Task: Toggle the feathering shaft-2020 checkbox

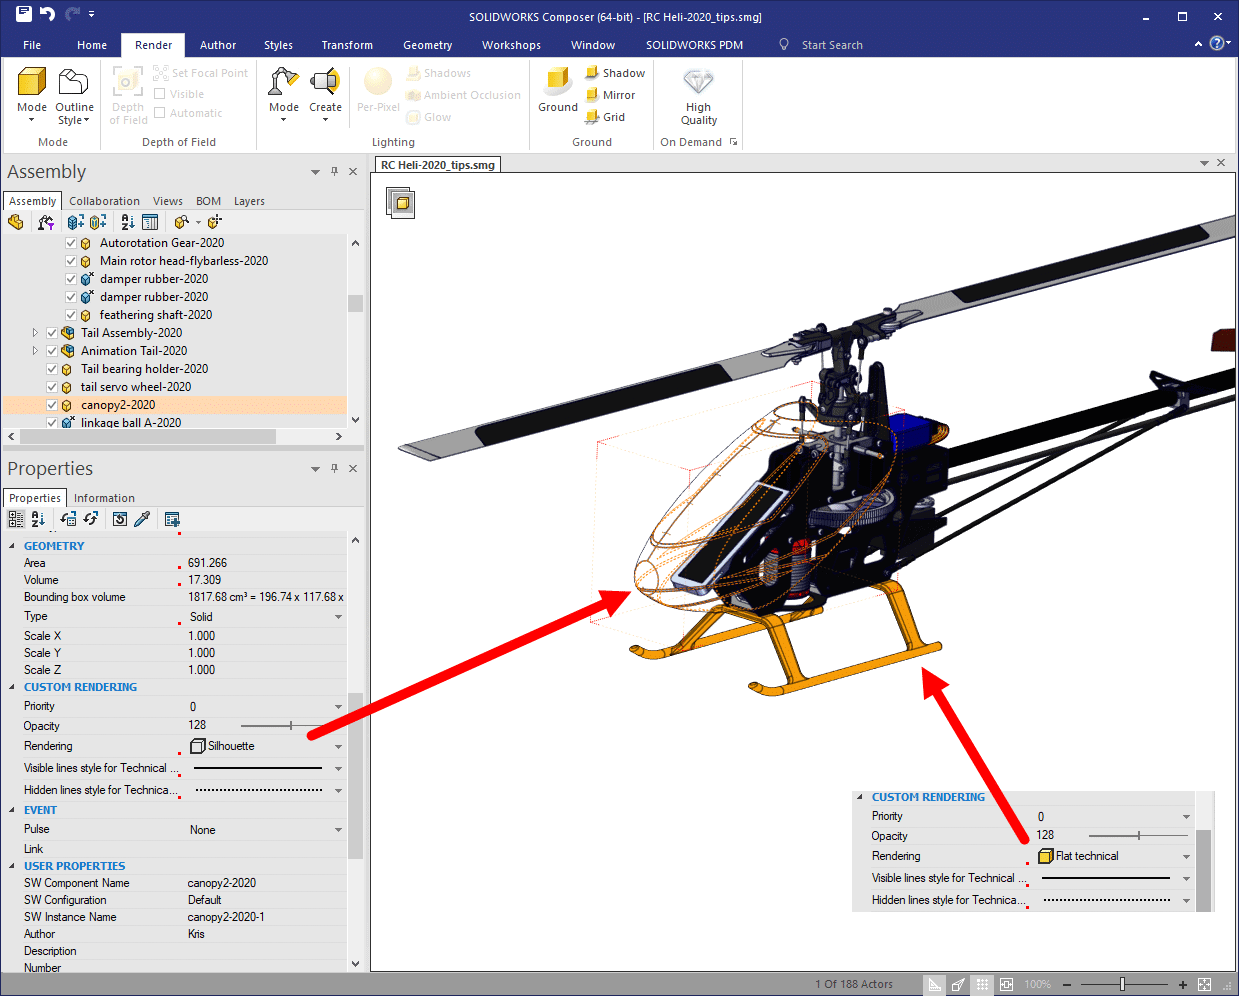Action: click(71, 315)
